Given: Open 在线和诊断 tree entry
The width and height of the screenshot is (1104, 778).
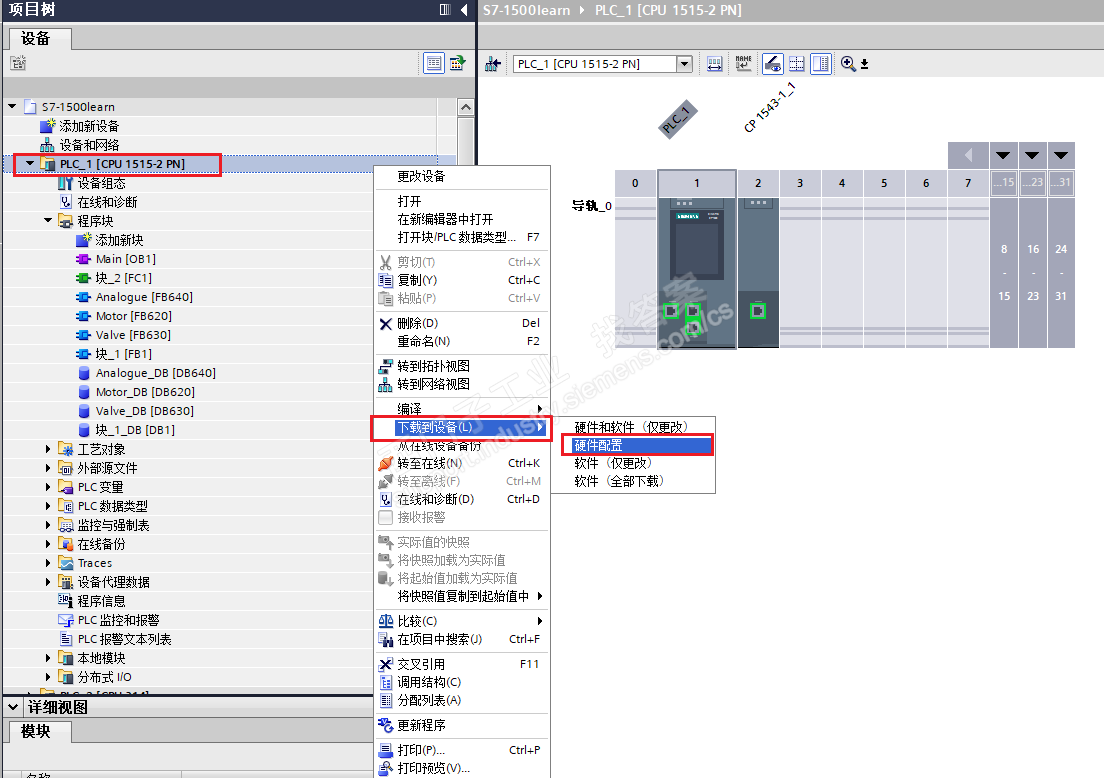Looking at the screenshot, I should tap(107, 202).
